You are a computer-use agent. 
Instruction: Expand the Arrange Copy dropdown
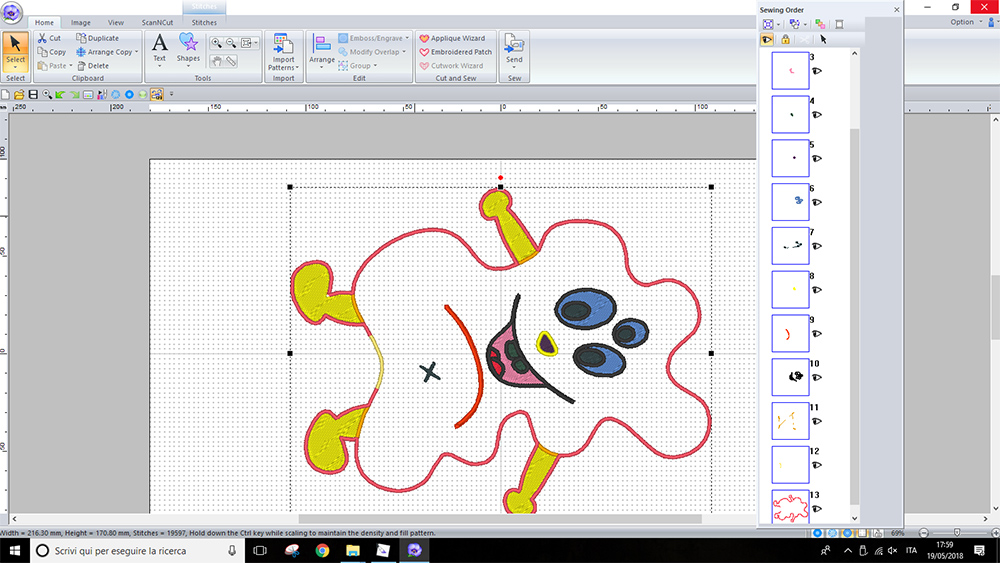point(136,52)
